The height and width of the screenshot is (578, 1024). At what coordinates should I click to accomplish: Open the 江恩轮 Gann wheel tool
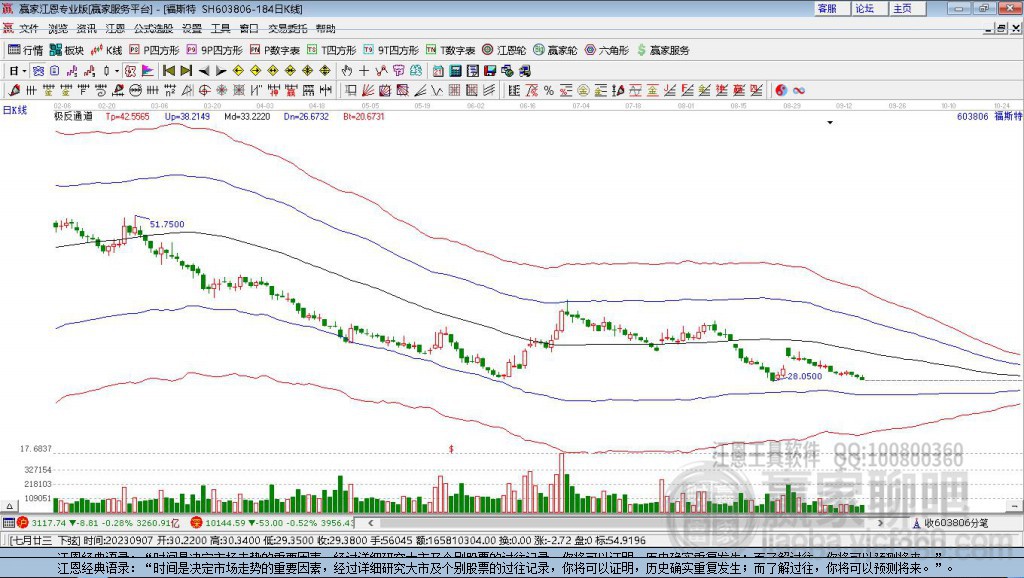coord(504,50)
